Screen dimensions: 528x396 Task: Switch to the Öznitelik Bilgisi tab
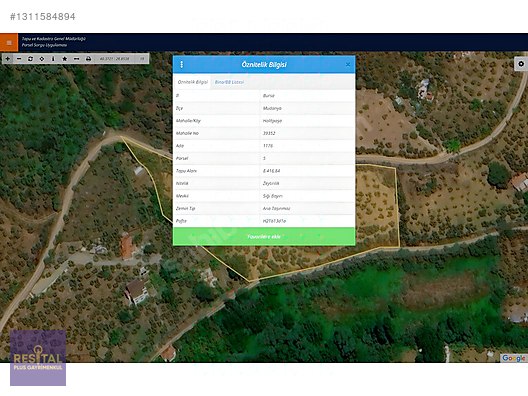point(193,82)
